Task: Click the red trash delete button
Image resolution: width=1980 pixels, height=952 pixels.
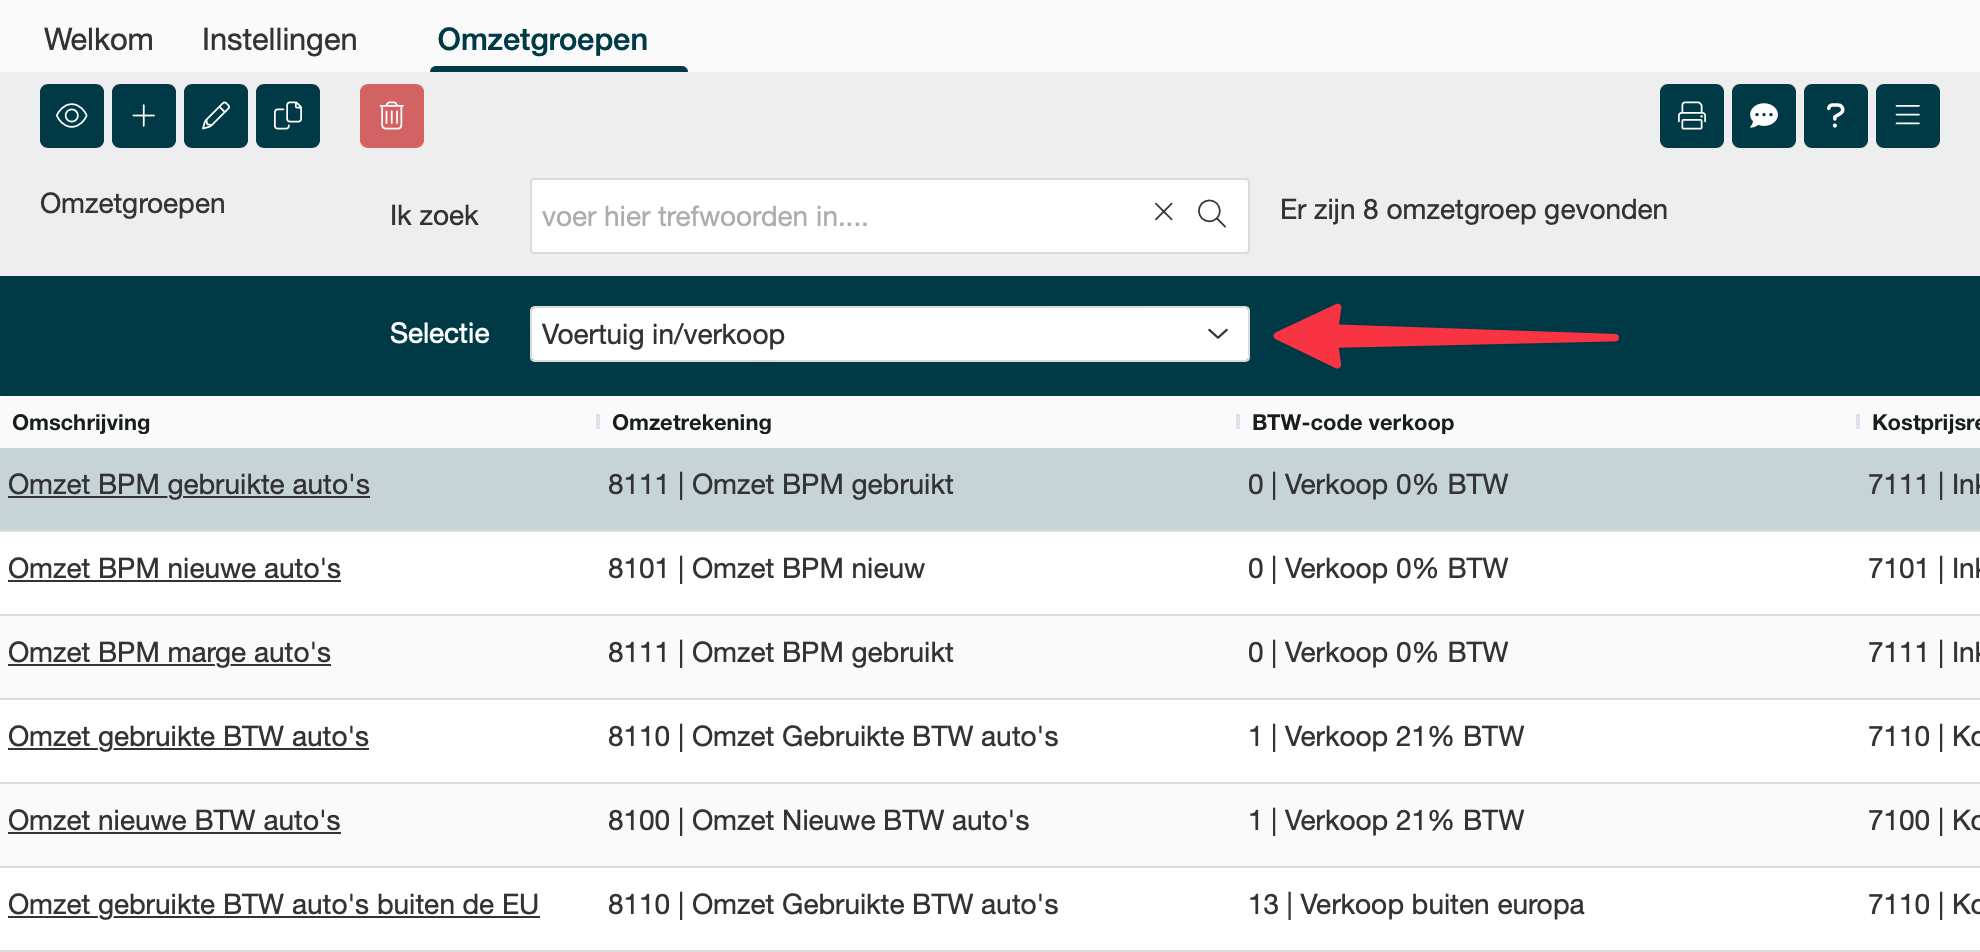Action: click(392, 116)
